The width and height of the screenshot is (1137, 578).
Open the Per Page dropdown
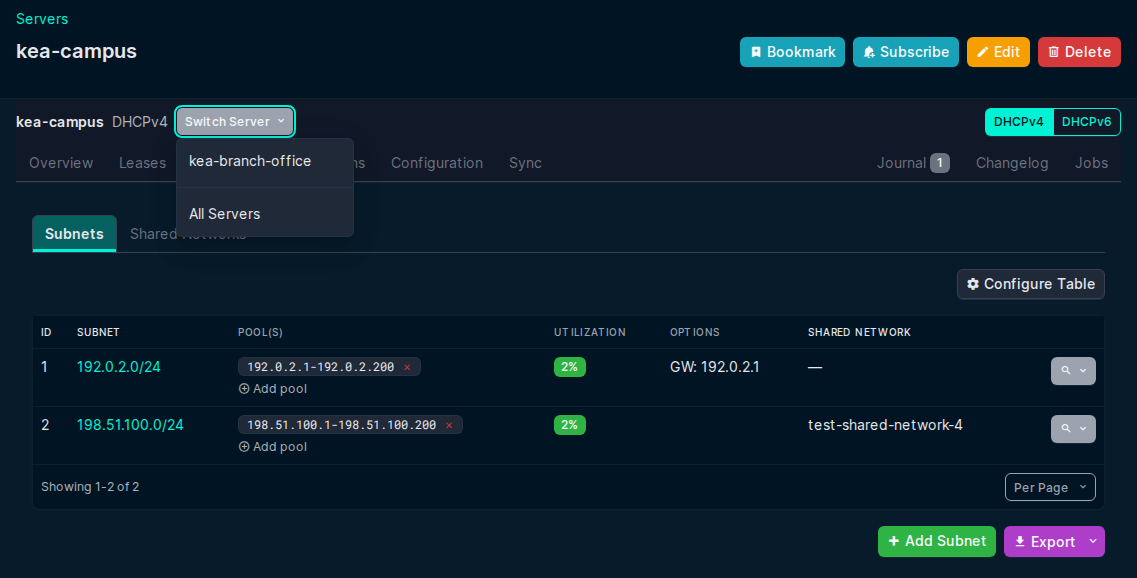1050,487
